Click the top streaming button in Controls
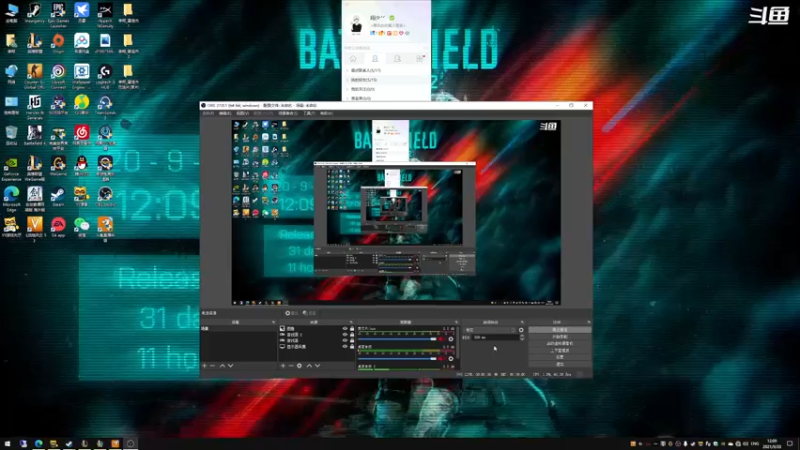 pos(560,330)
